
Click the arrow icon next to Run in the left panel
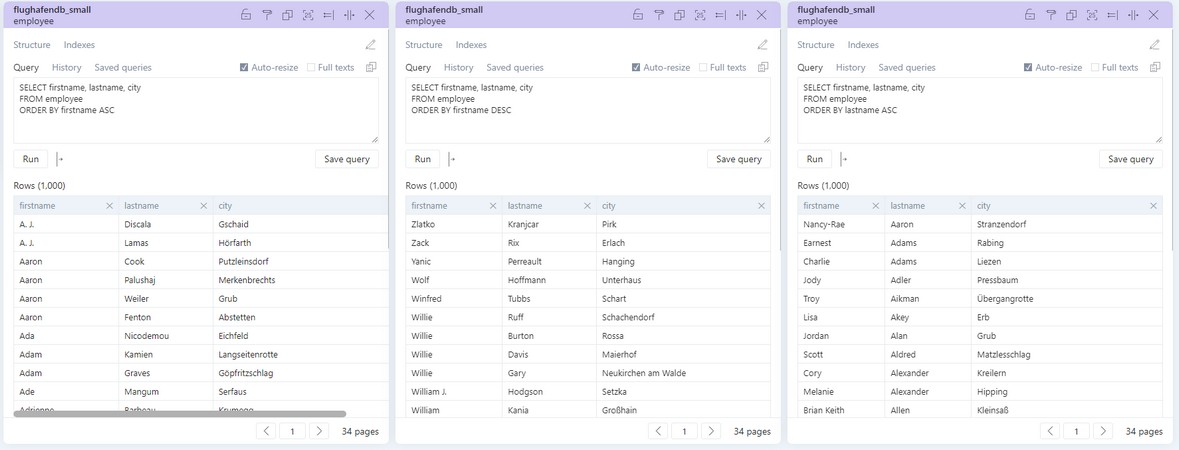[x=60, y=159]
